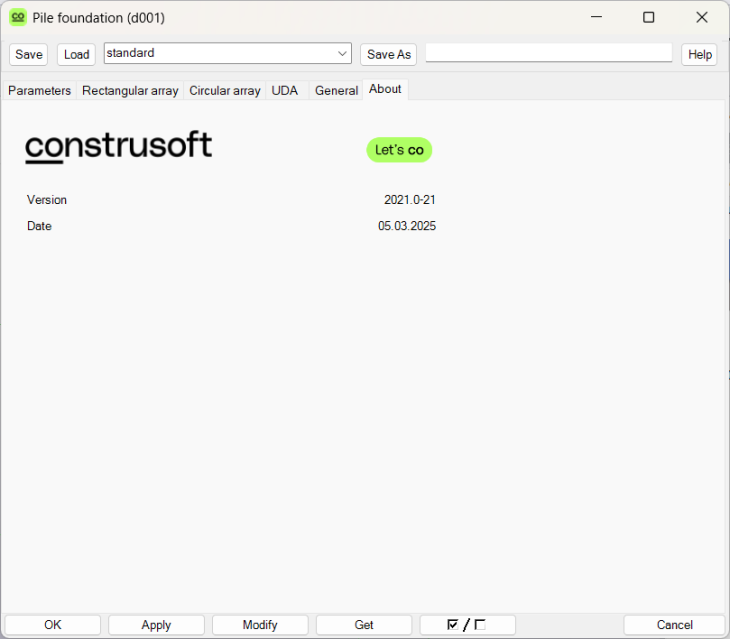Click the Save As button
This screenshot has width=730, height=639.
(x=388, y=54)
